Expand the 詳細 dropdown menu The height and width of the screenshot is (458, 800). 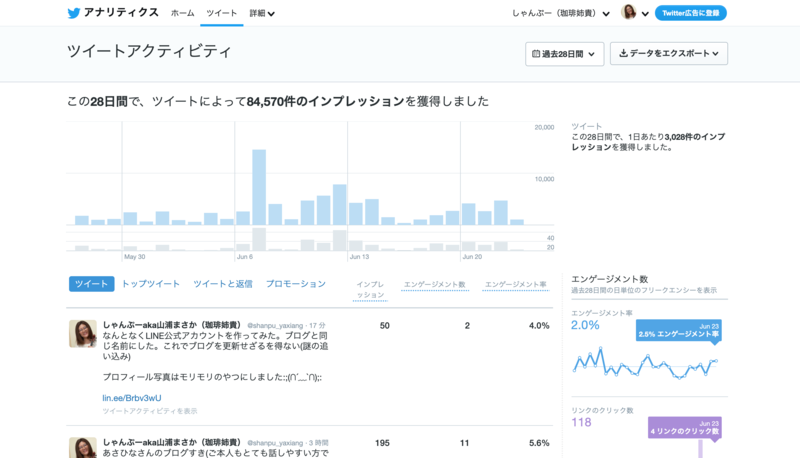(262, 13)
